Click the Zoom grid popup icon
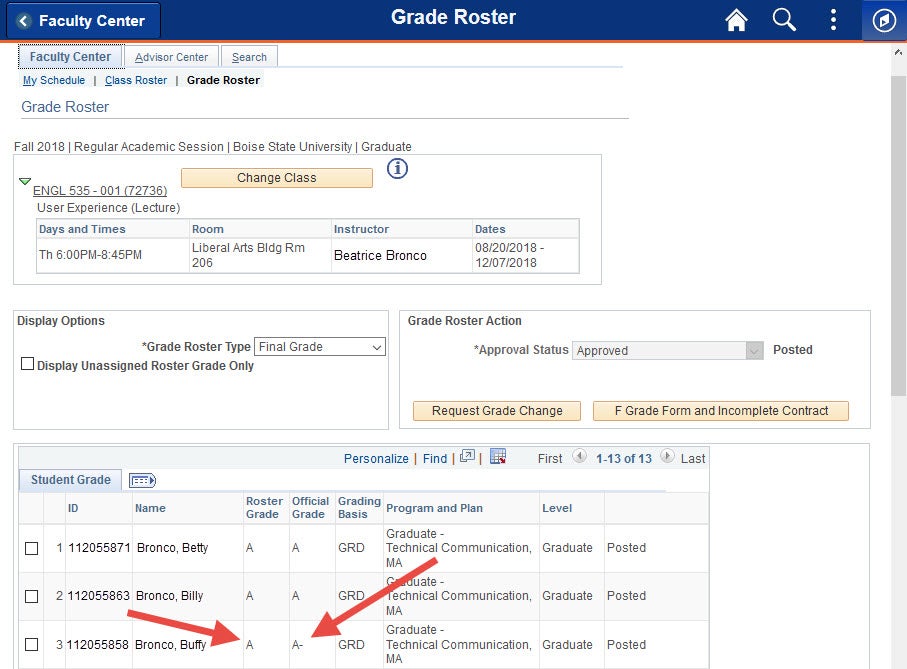 coord(467,457)
